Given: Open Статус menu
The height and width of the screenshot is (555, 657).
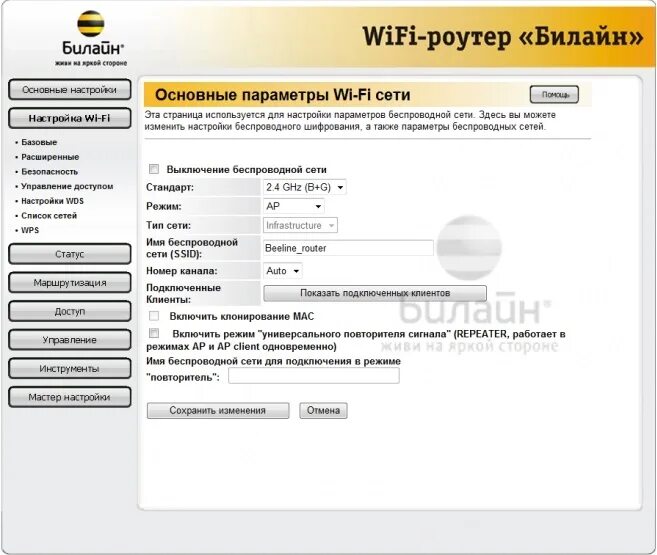Looking at the screenshot, I should point(70,254).
